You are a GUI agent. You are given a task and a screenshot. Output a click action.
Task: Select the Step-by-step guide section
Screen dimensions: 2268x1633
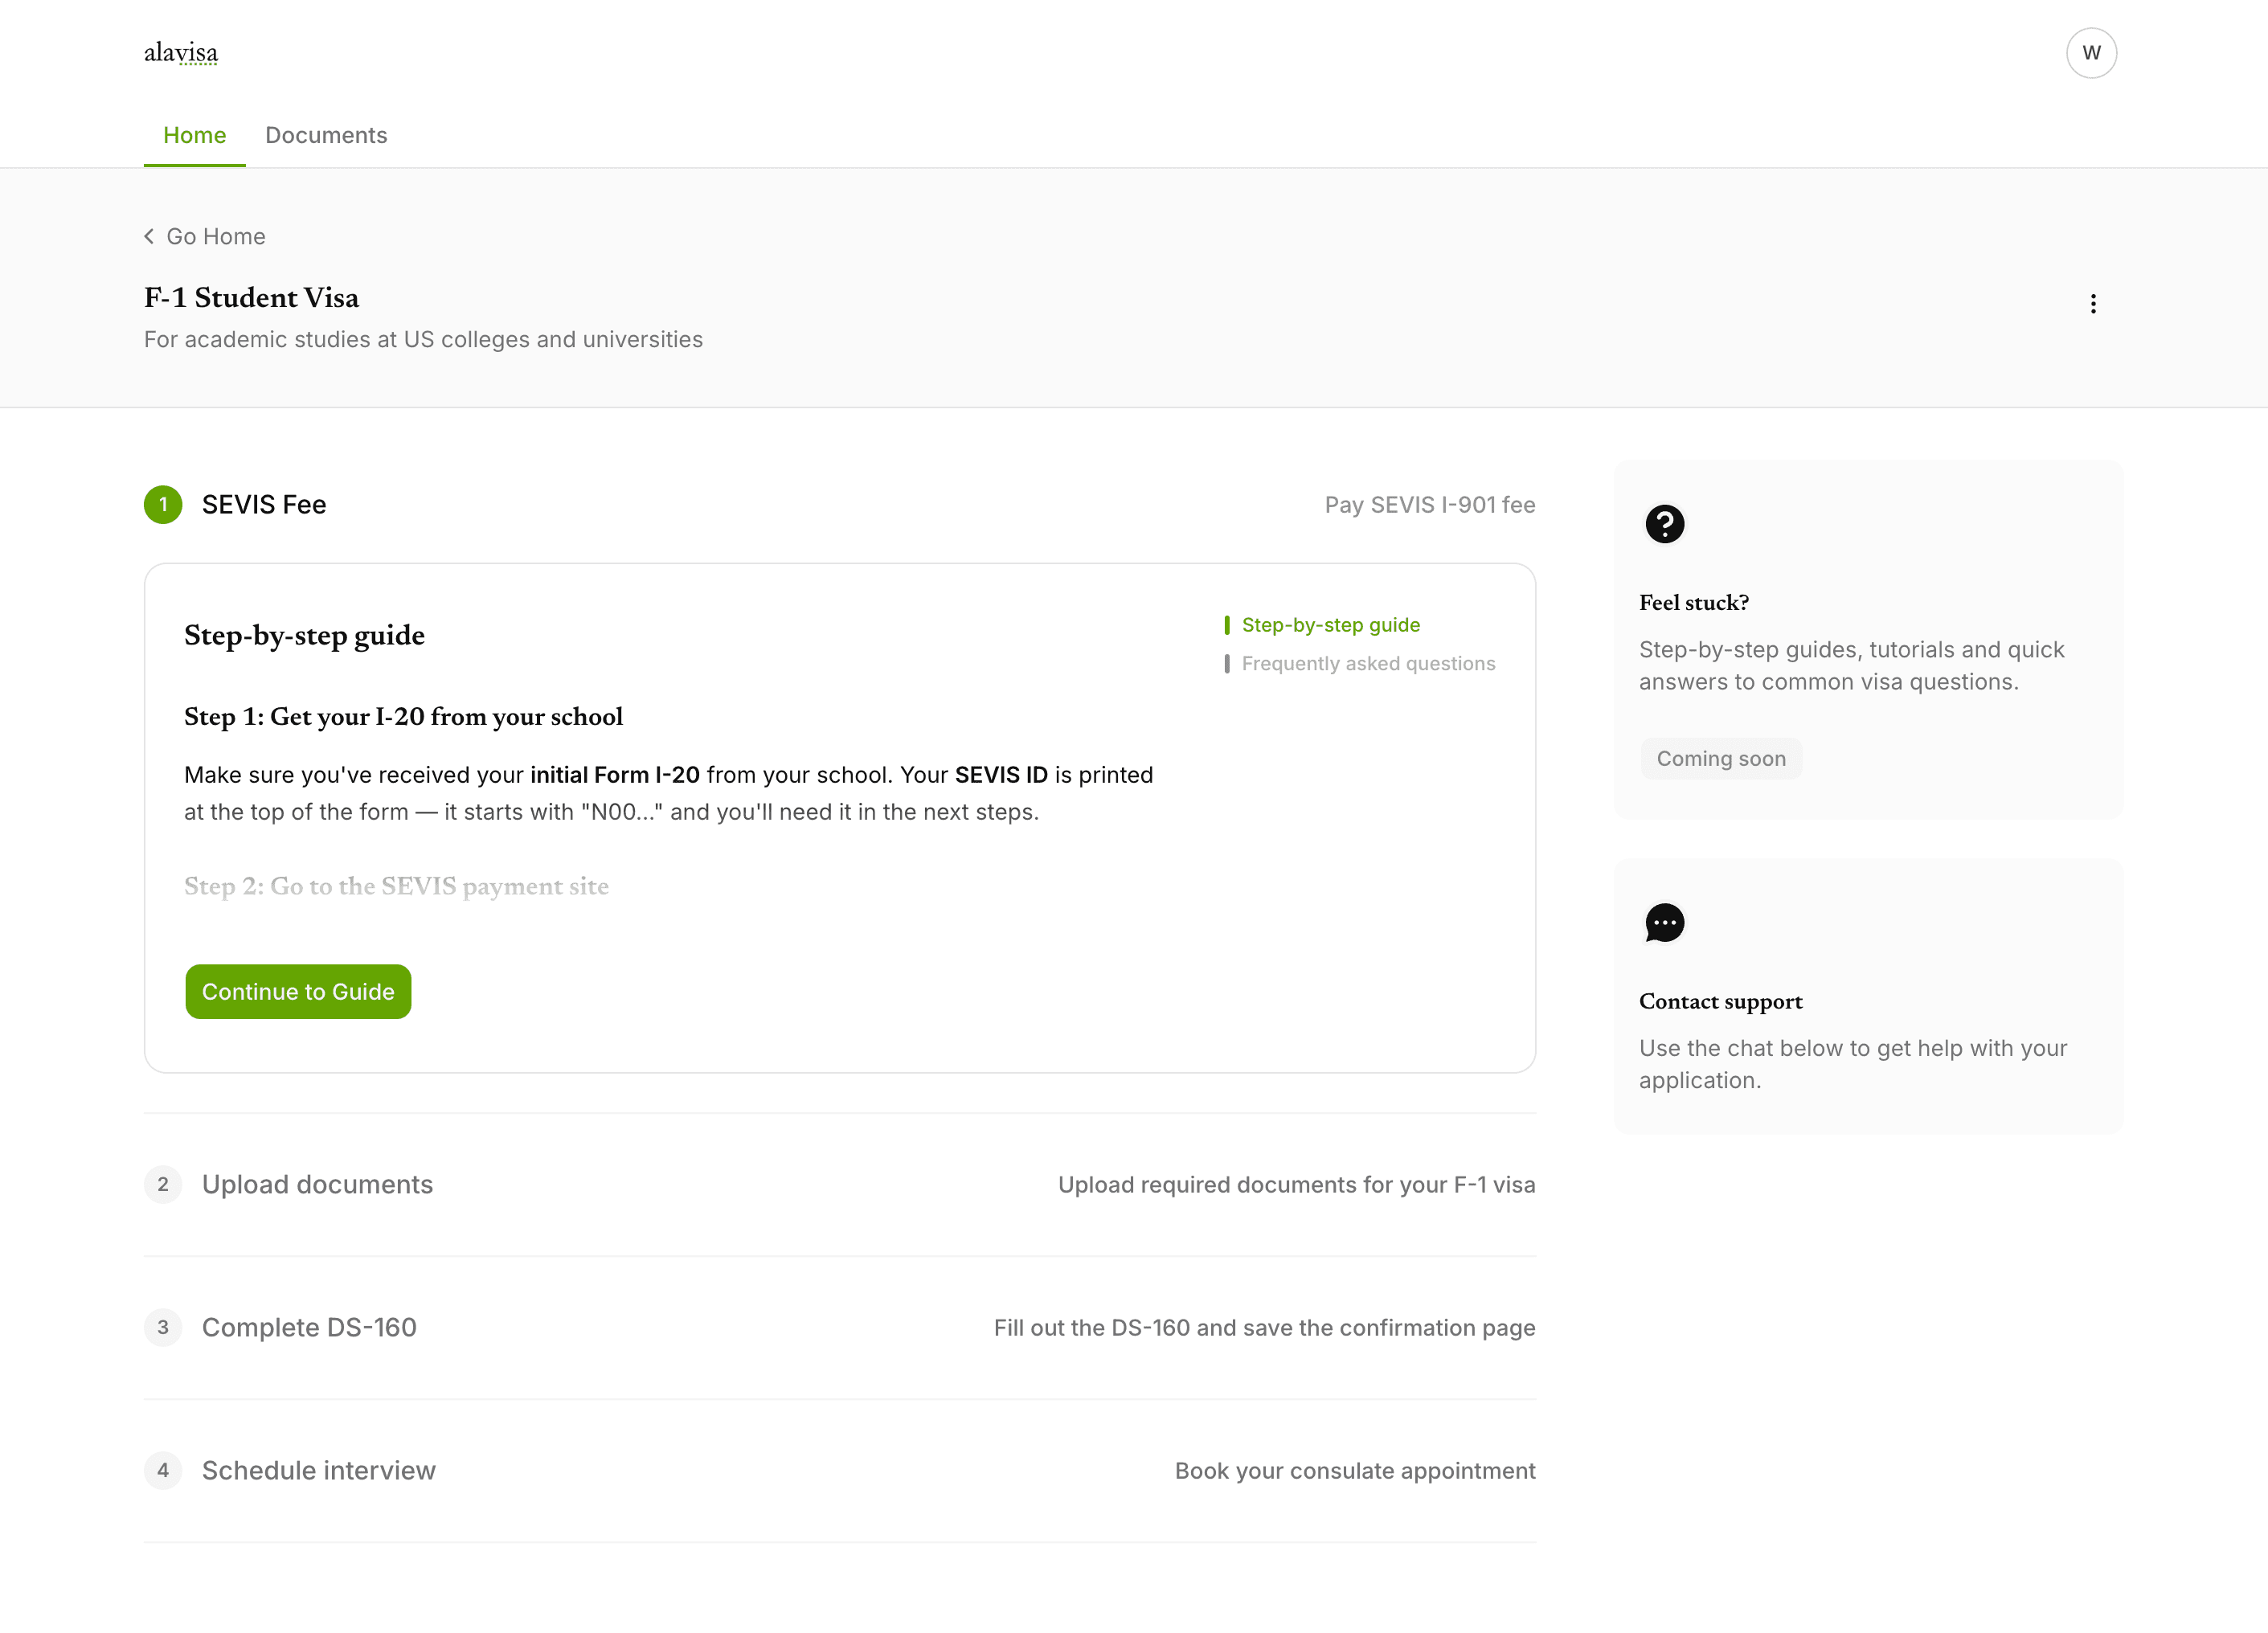click(x=1330, y=624)
